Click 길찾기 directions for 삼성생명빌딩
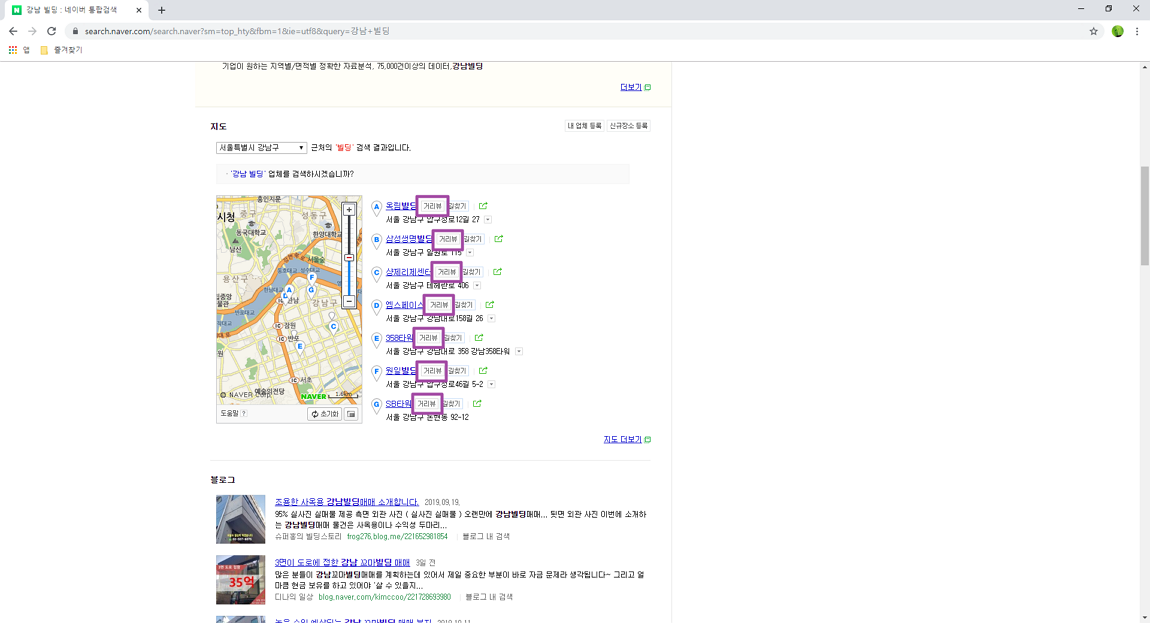This screenshot has height=623, width=1150. pyautogui.click(x=473, y=239)
